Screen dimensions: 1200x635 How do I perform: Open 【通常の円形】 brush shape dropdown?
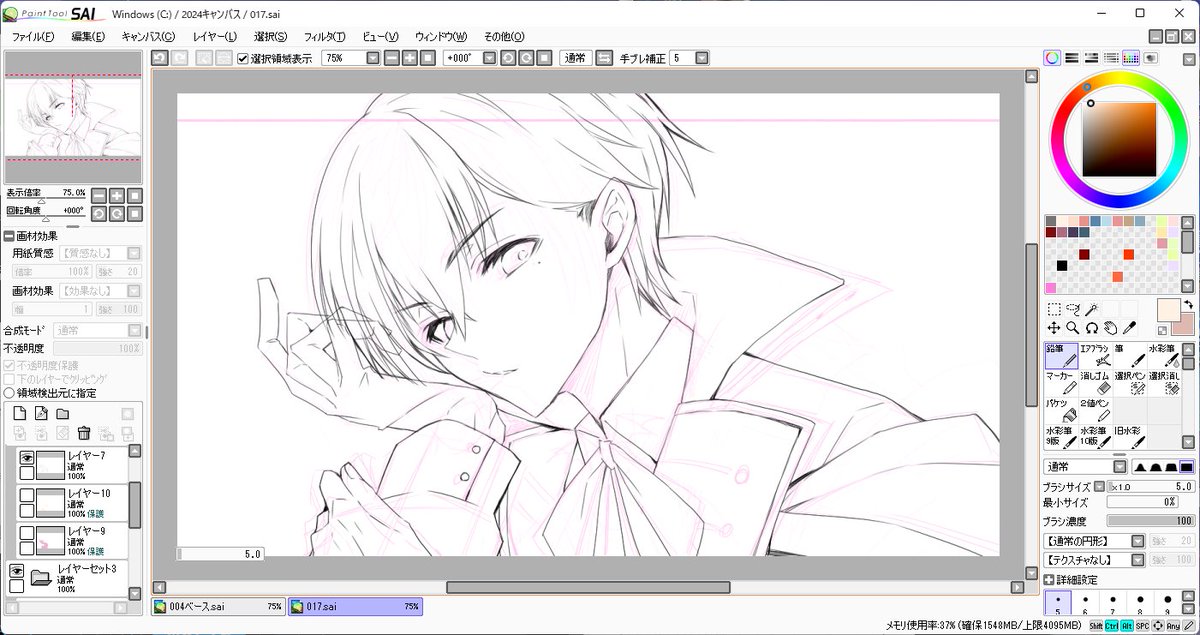tap(1137, 541)
